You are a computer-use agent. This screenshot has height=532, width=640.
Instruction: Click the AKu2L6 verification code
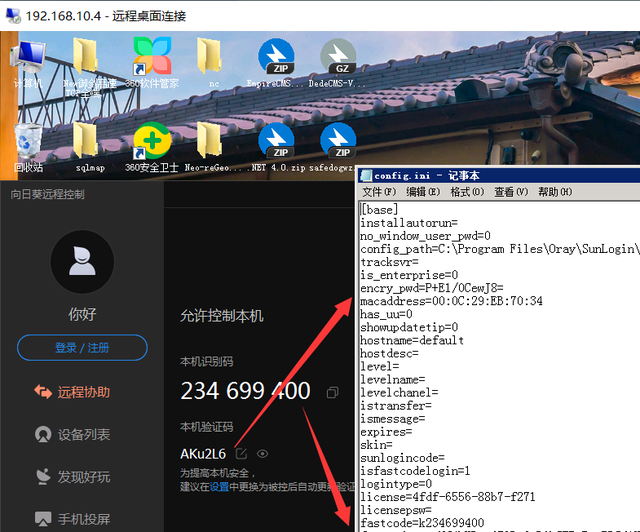pos(203,454)
